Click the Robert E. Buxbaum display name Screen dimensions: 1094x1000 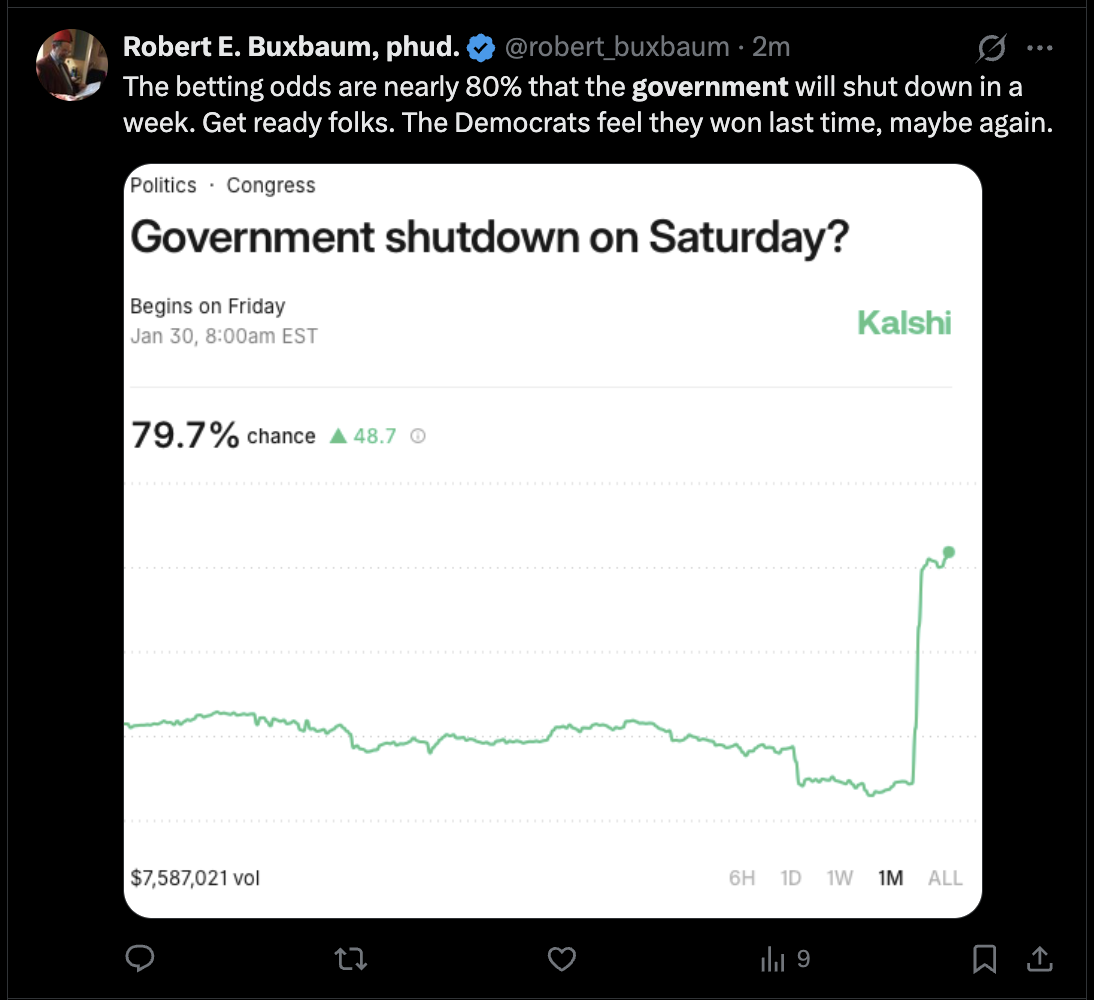click(x=291, y=46)
